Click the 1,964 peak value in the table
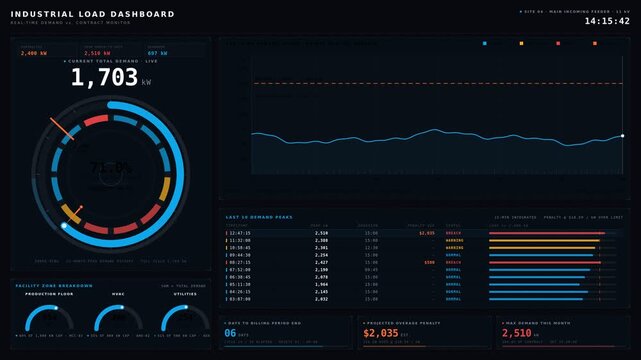This screenshot has width=641, height=360. pyautogui.click(x=321, y=285)
